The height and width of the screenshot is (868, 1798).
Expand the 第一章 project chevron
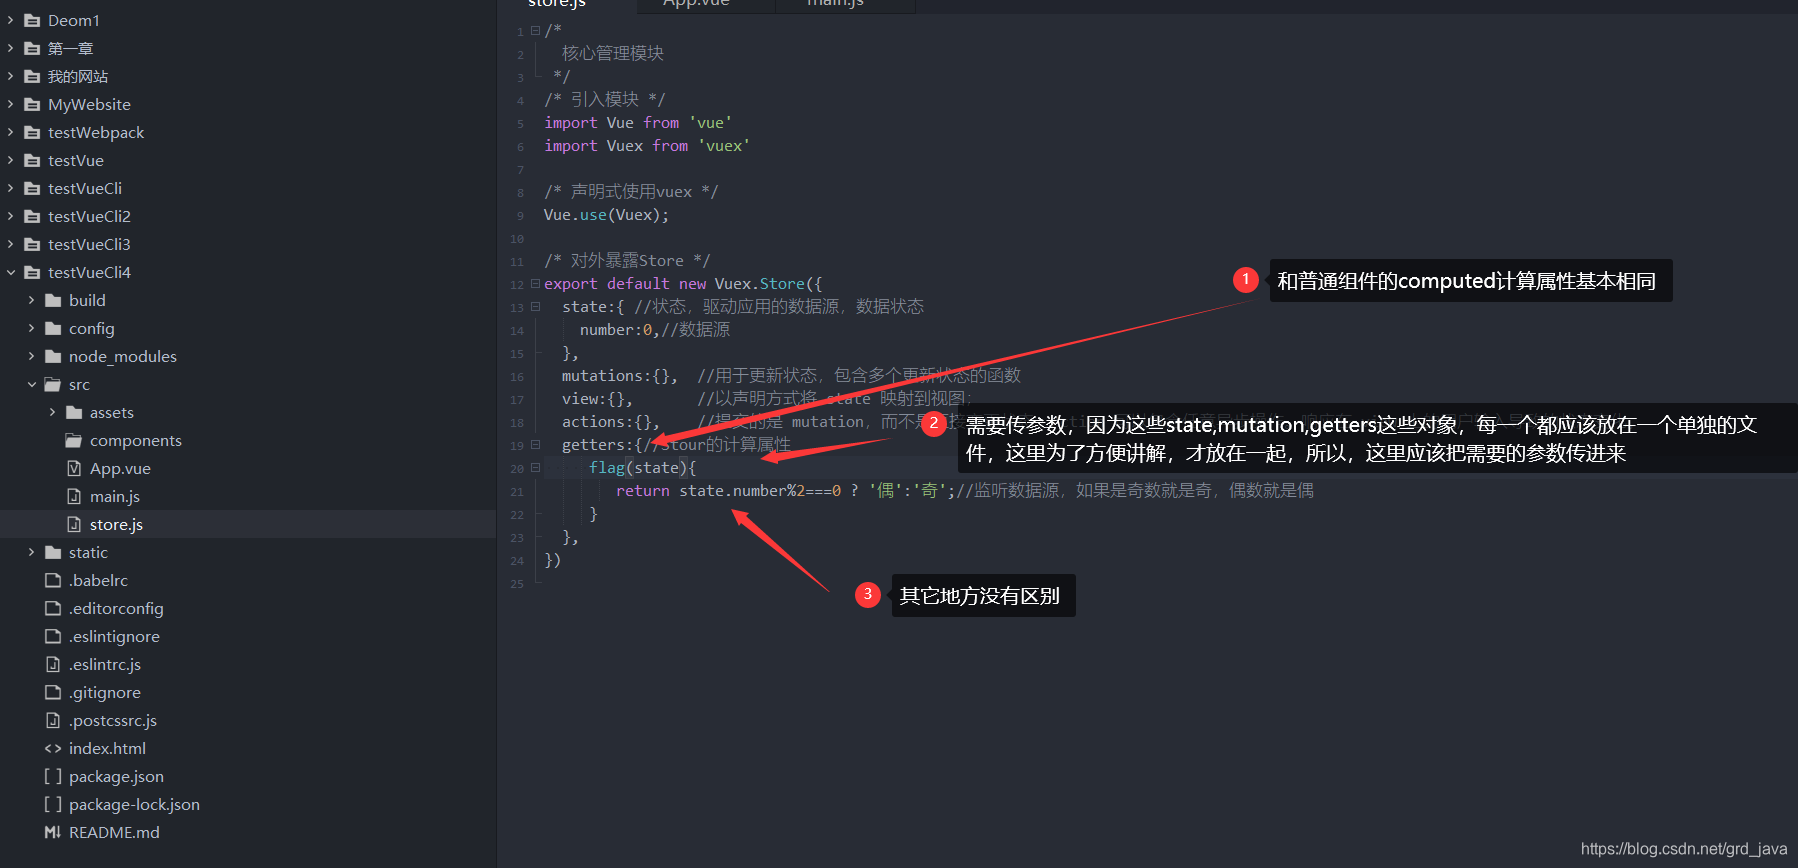coord(11,48)
